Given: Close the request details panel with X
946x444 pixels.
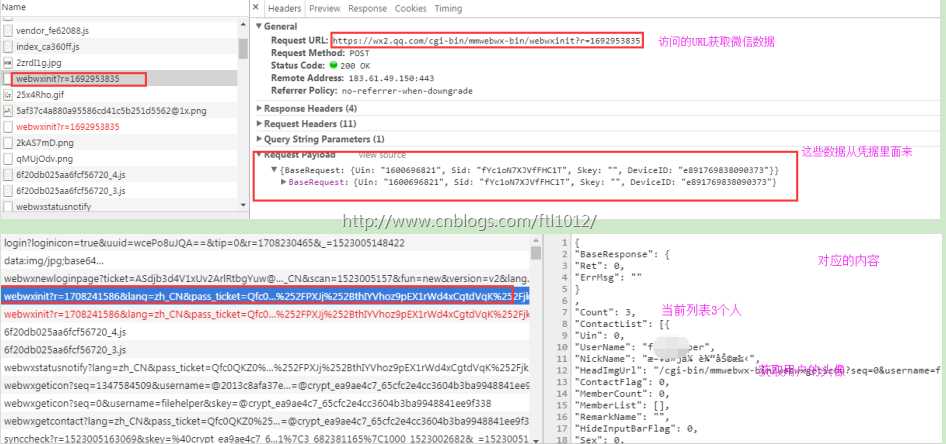Looking at the screenshot, I should 255,8.
